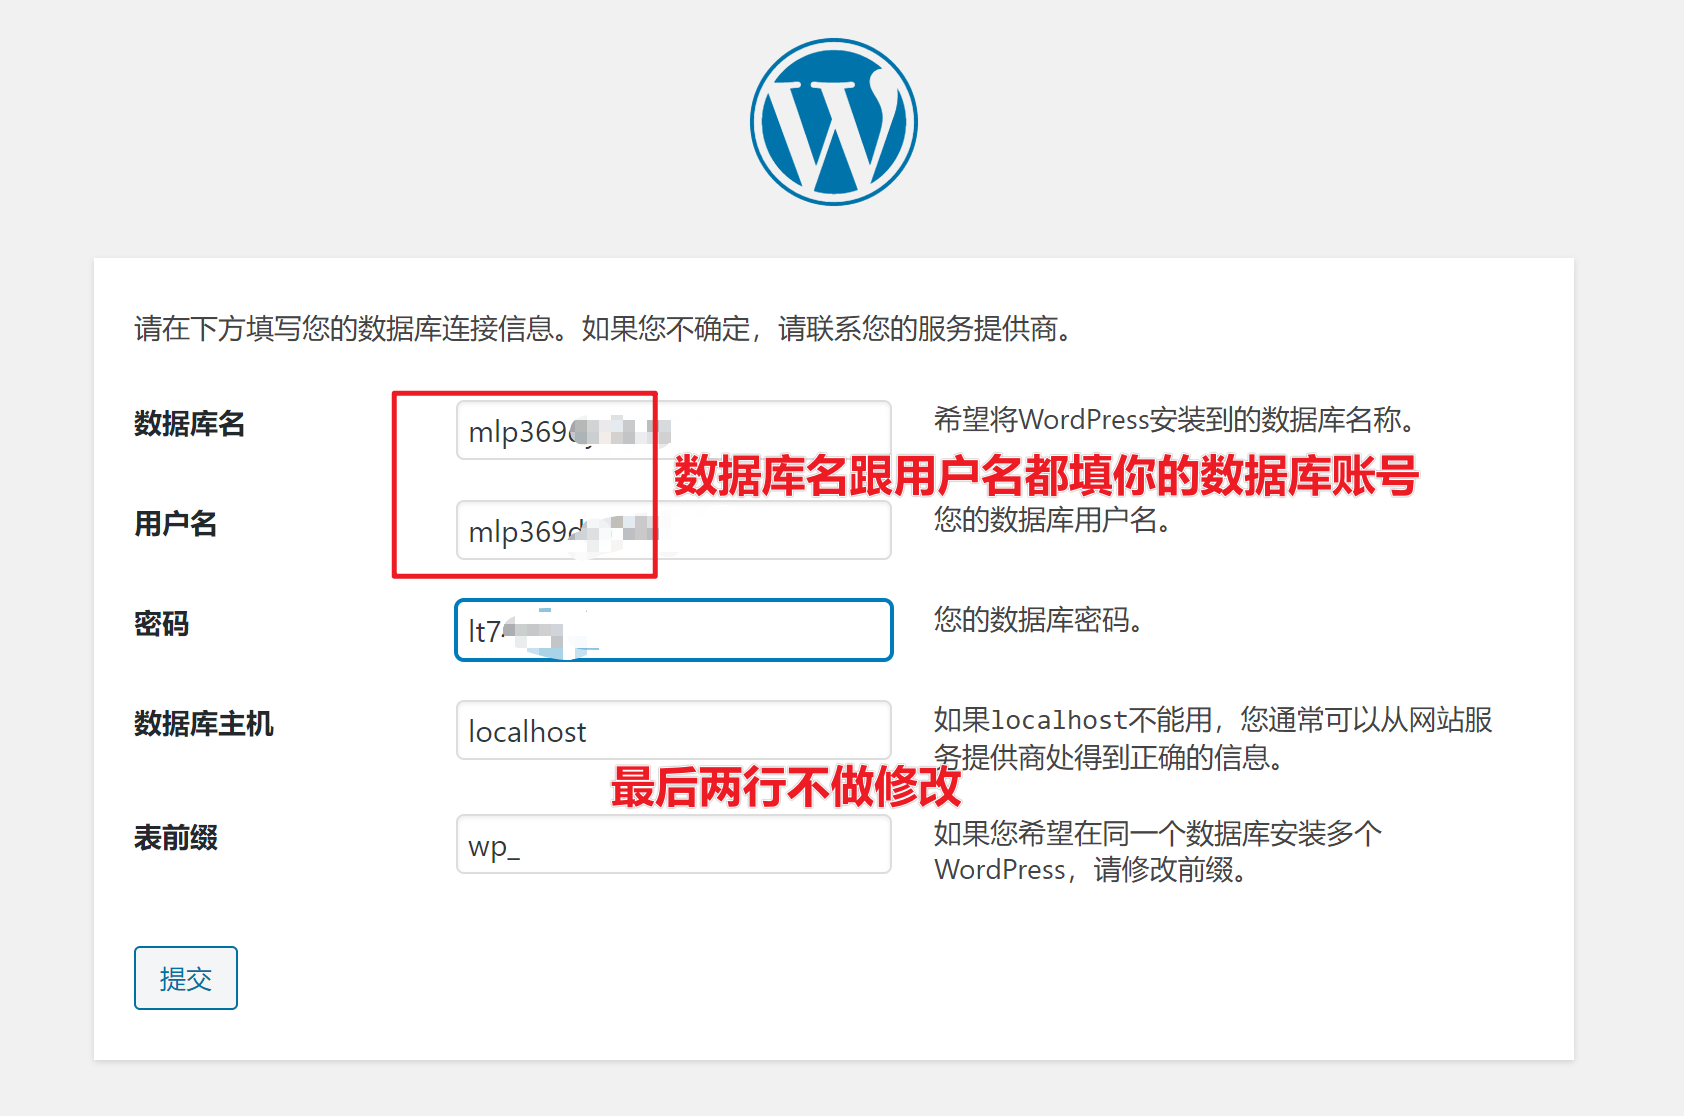1684x1116 pixels.
Task: Click the 表前缀 label
Action: (176, 837)
